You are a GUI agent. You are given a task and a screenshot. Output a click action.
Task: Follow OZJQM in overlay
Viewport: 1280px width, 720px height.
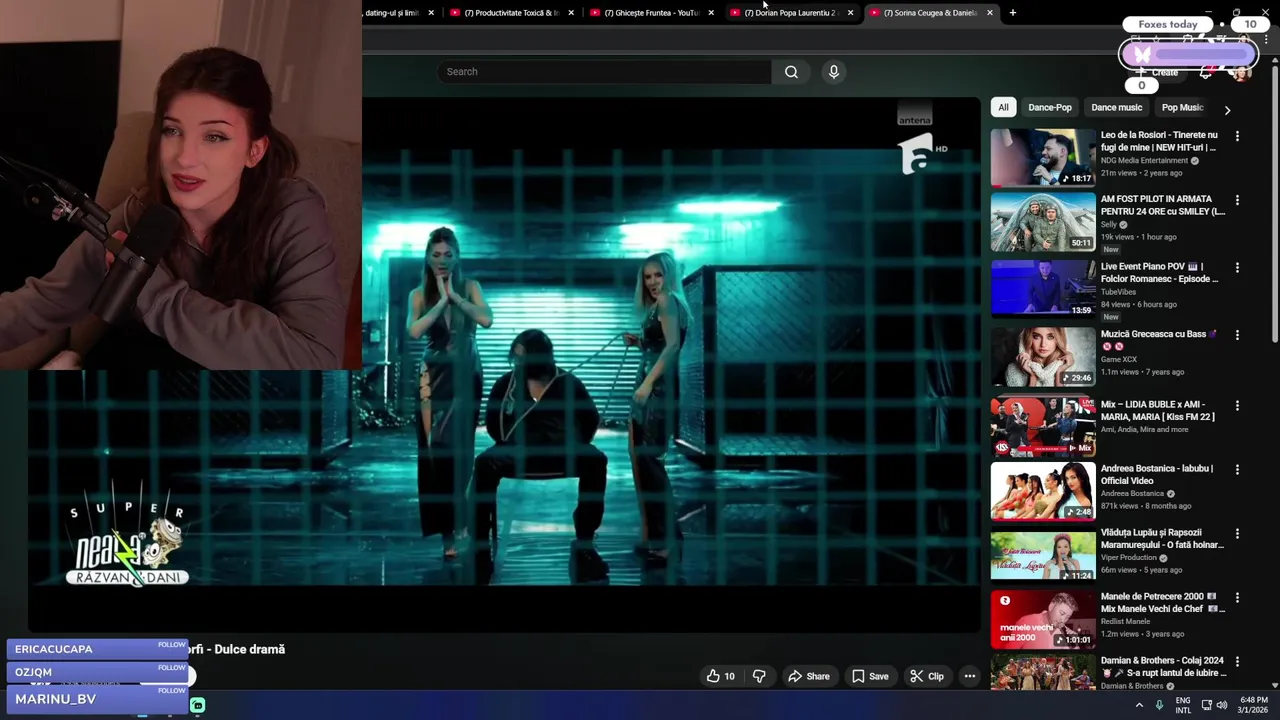171,668
